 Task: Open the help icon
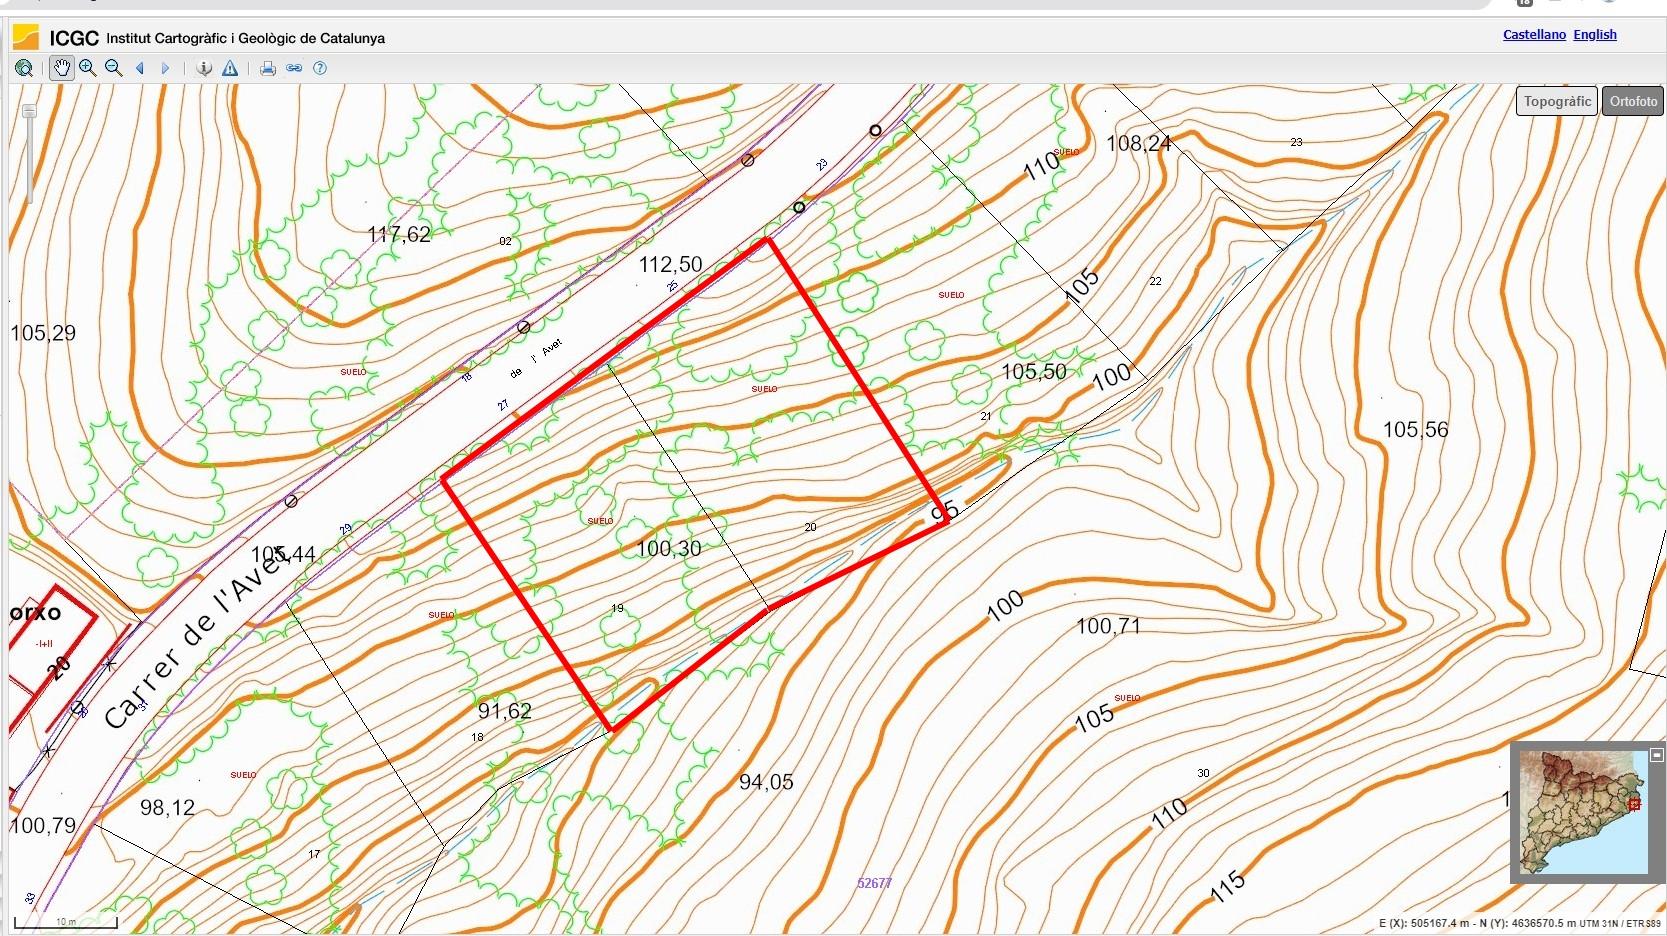320,68
